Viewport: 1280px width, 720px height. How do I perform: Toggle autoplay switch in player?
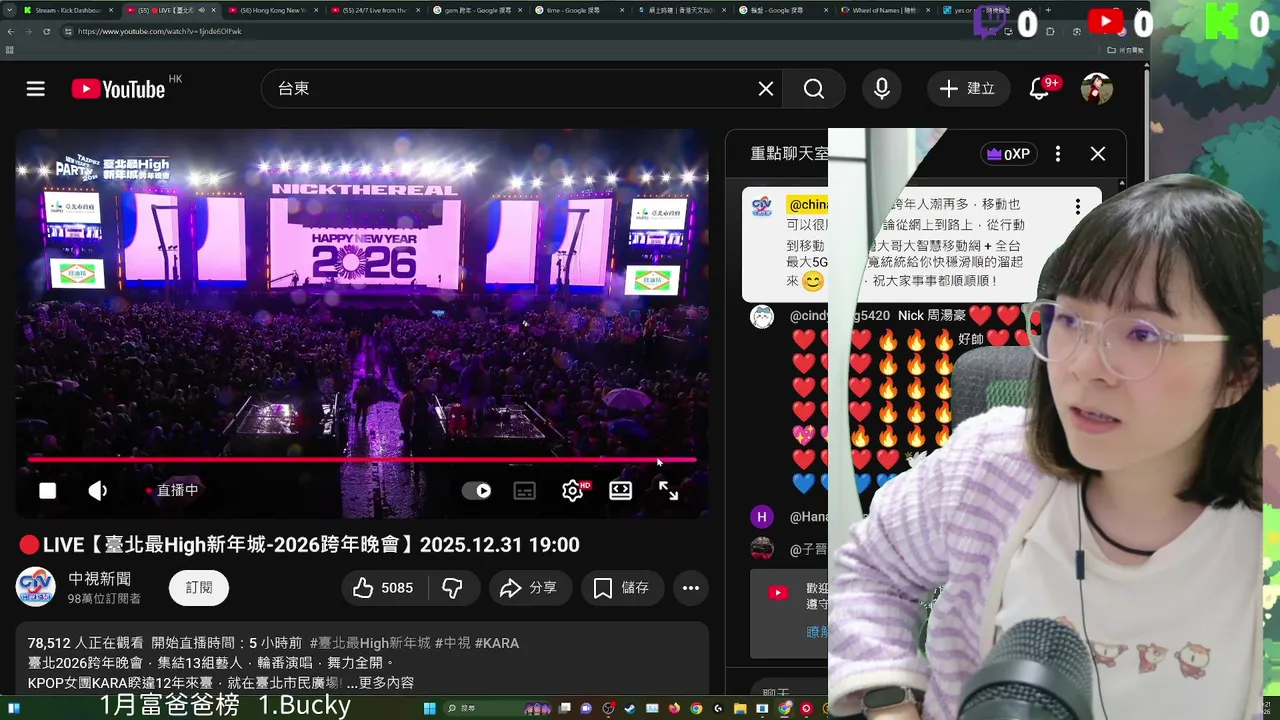(x=476, y=490)
